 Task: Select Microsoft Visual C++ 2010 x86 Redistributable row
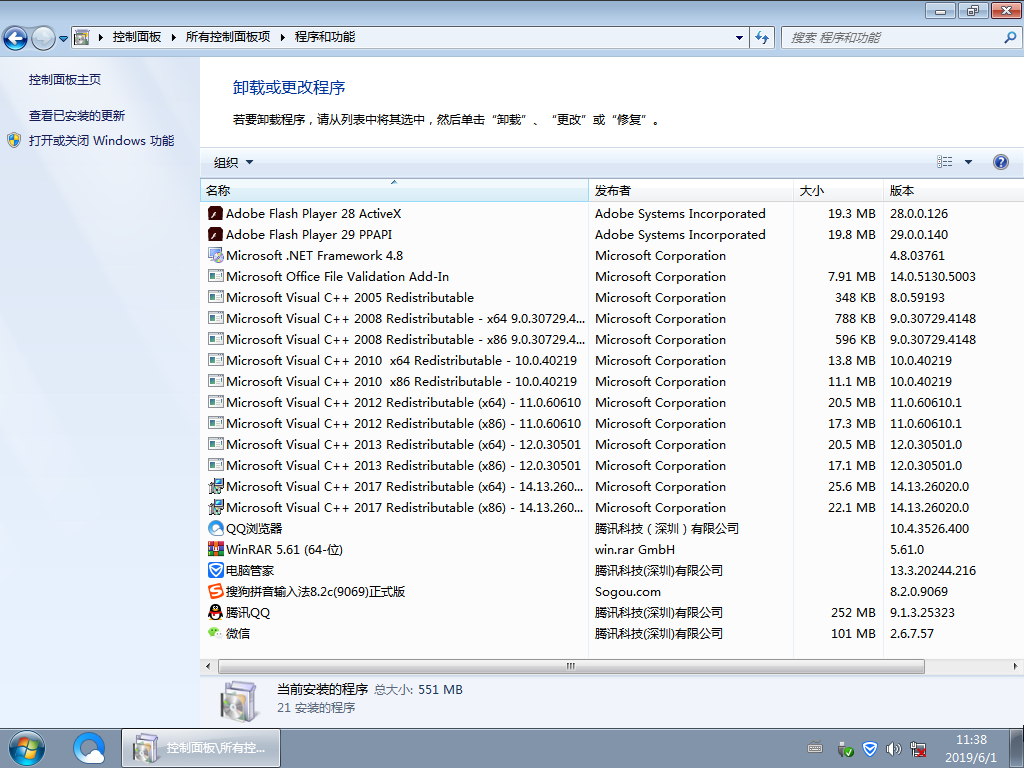click(x=612, y=381)
